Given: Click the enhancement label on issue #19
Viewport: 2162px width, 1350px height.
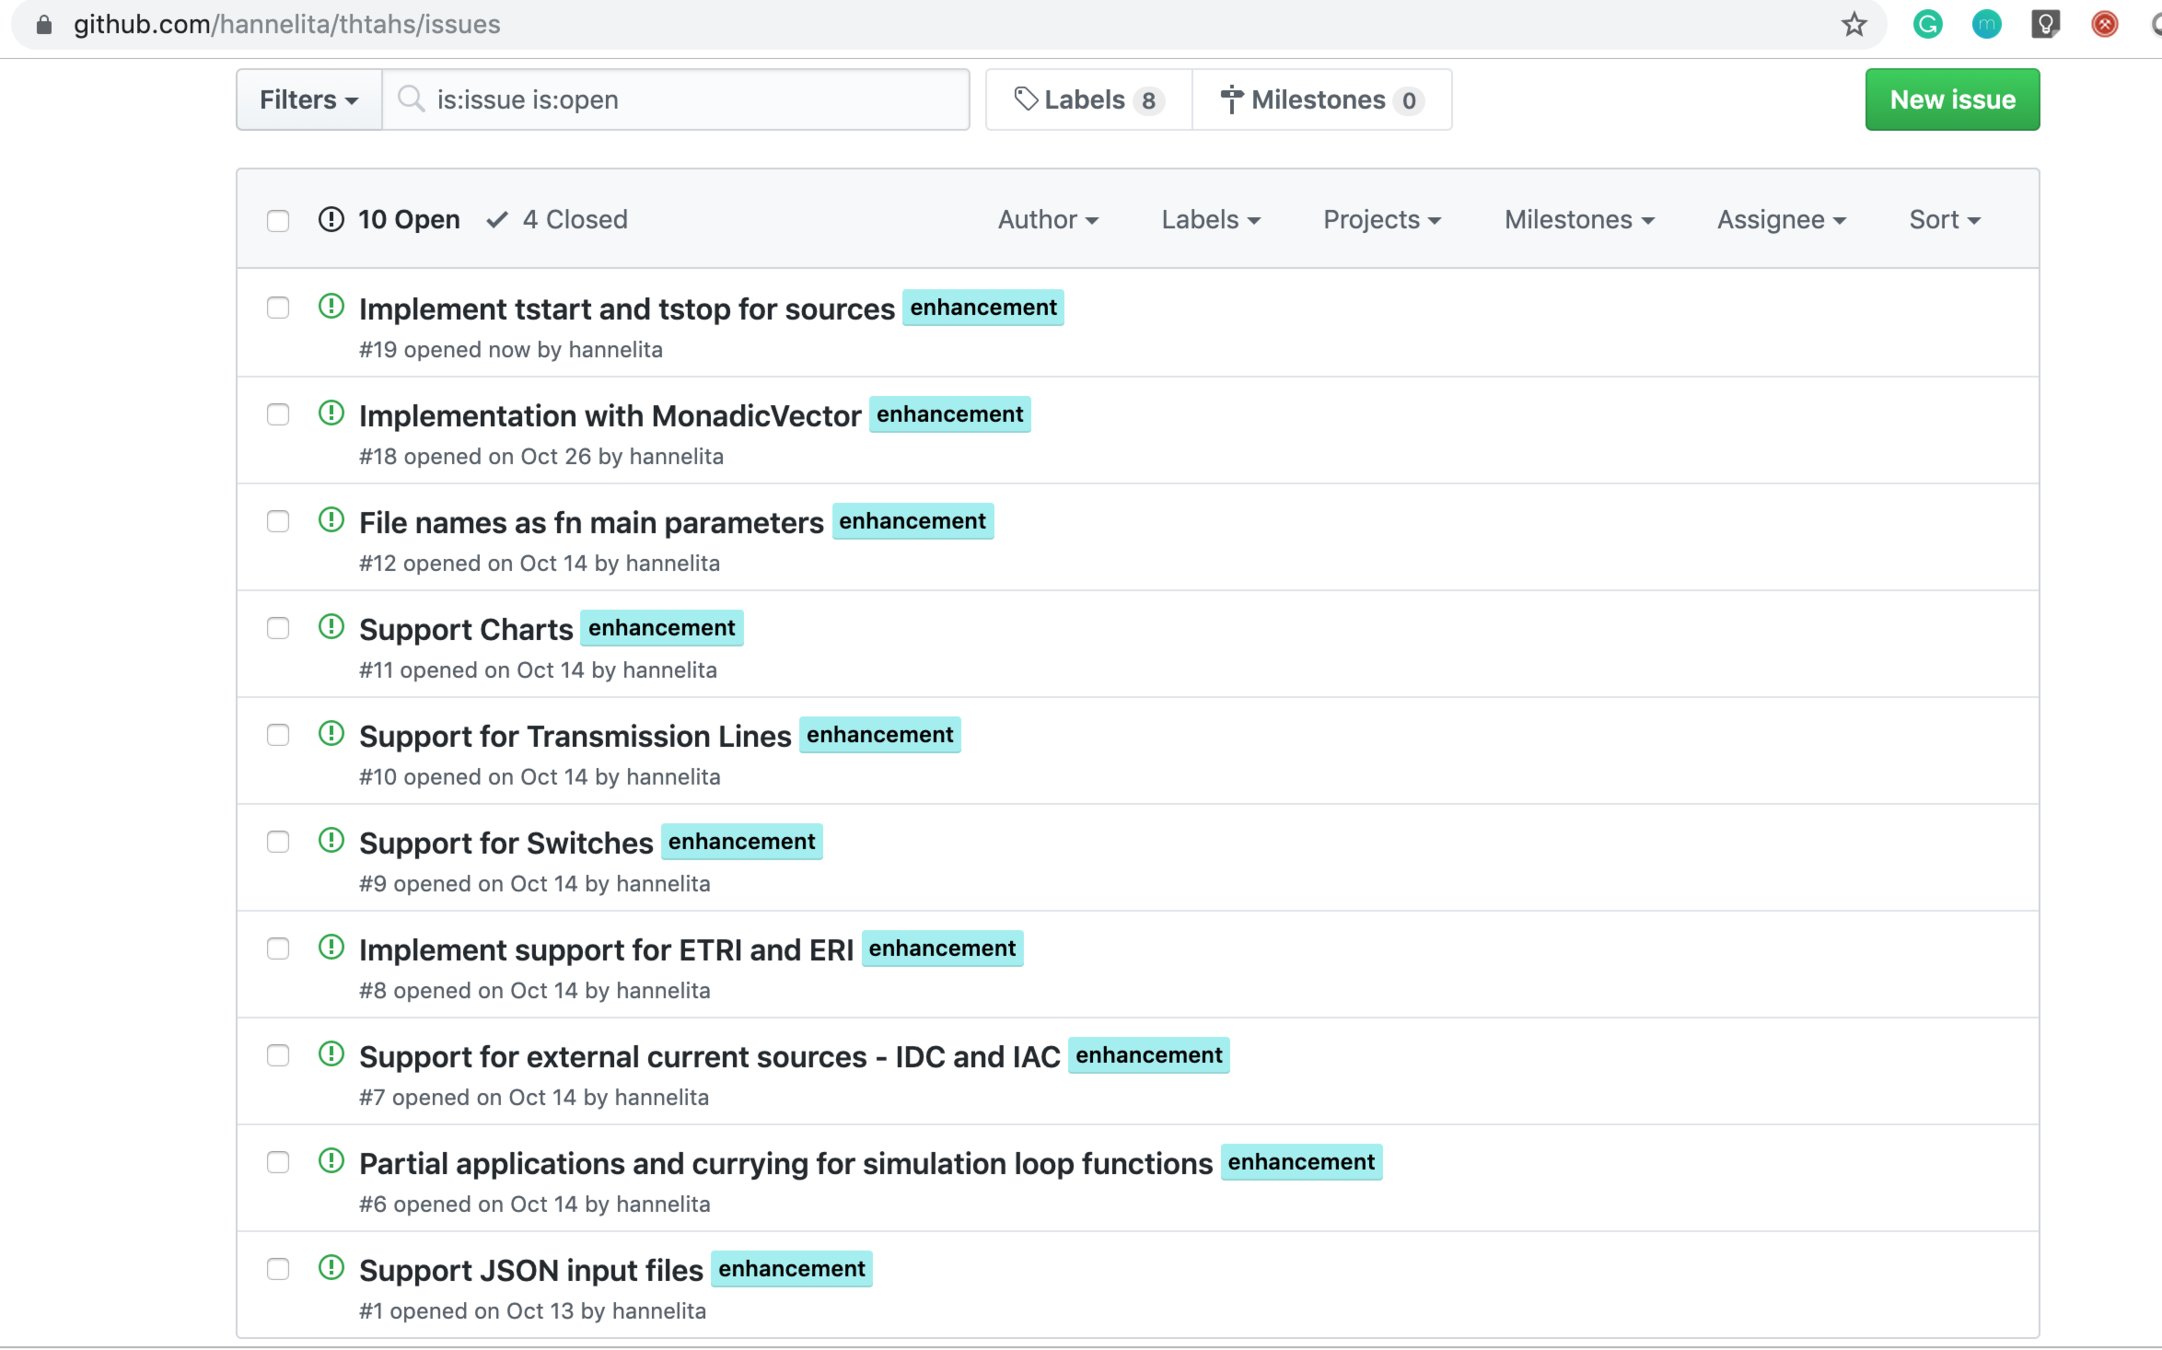Looking at the screenshot, I should [982, 308].
